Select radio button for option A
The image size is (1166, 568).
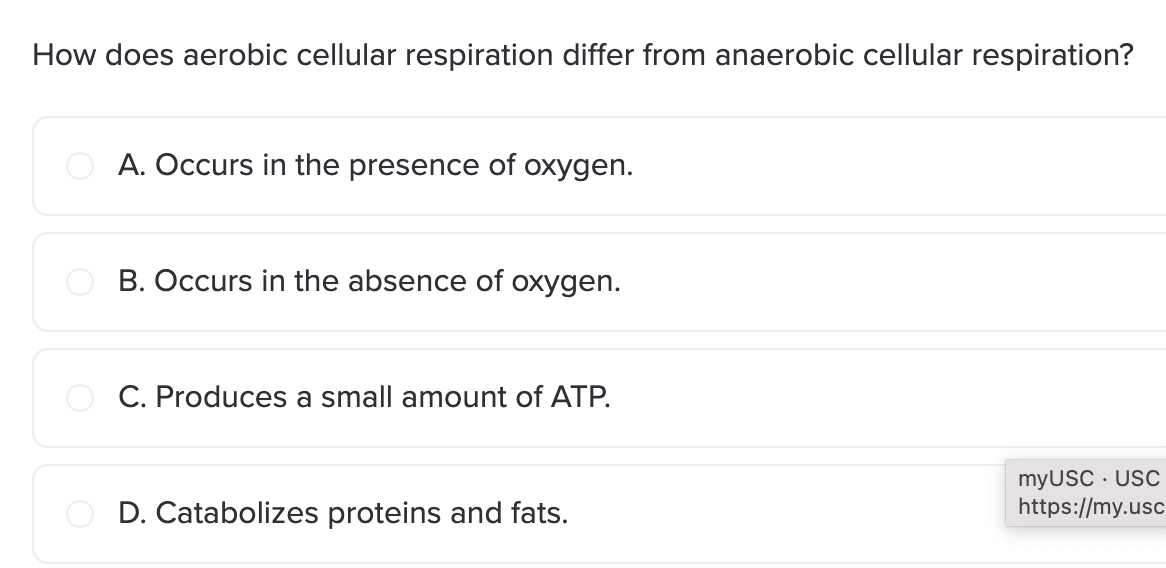80,166
